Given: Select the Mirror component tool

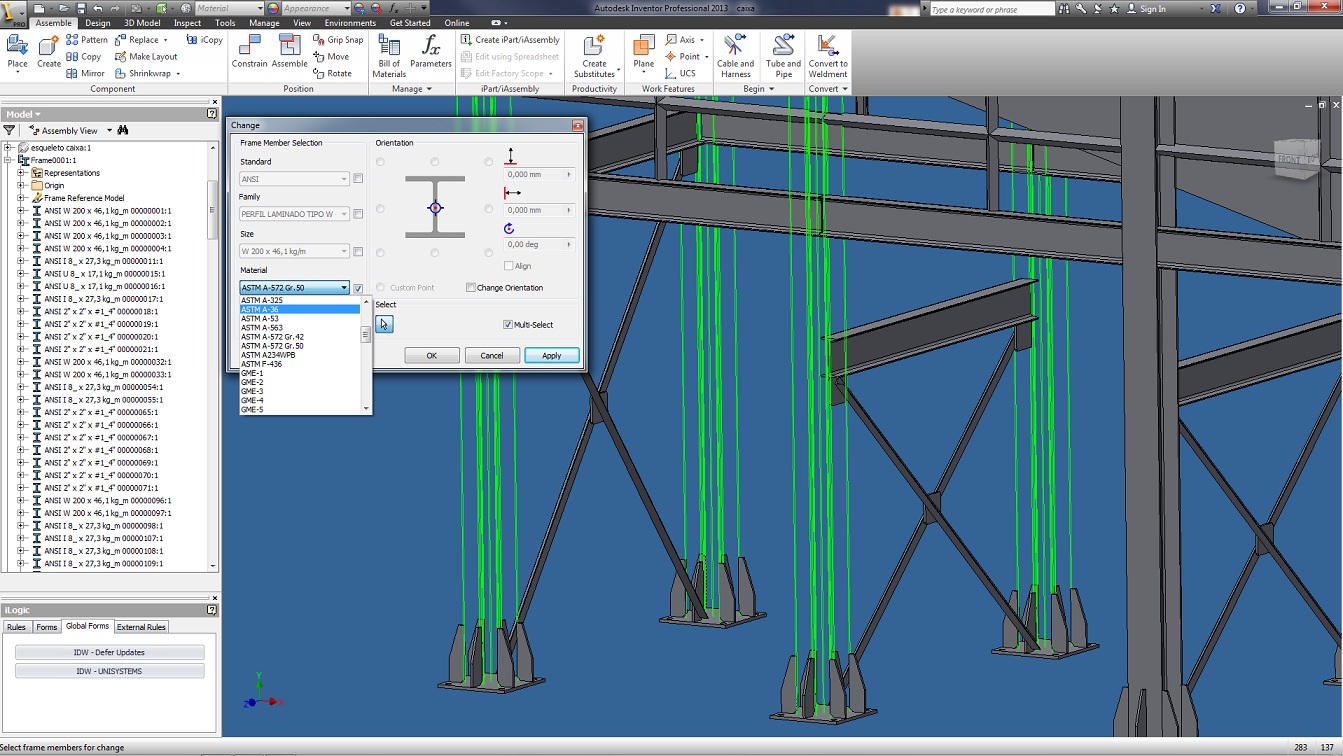Looking at the screenshot, I should (86, 73).
